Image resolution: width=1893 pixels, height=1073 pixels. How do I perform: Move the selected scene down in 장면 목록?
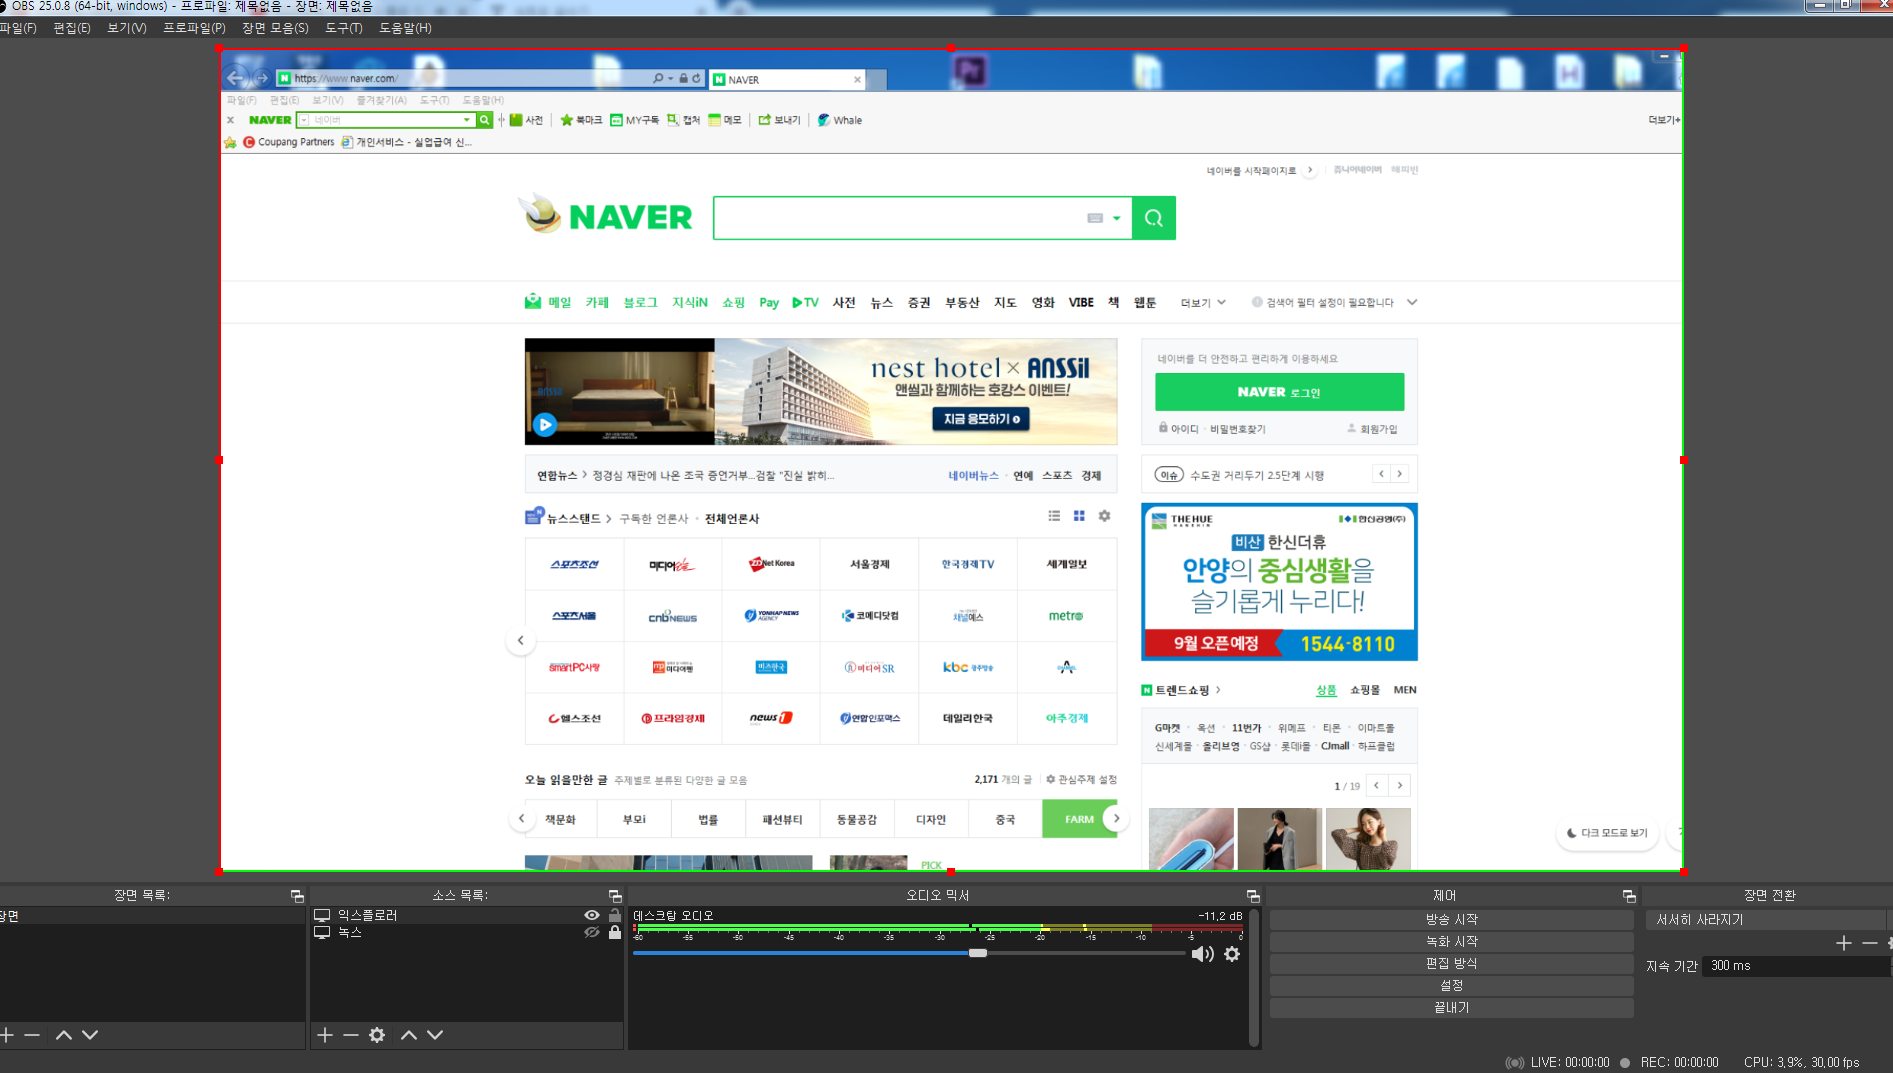coord(90,1035)
